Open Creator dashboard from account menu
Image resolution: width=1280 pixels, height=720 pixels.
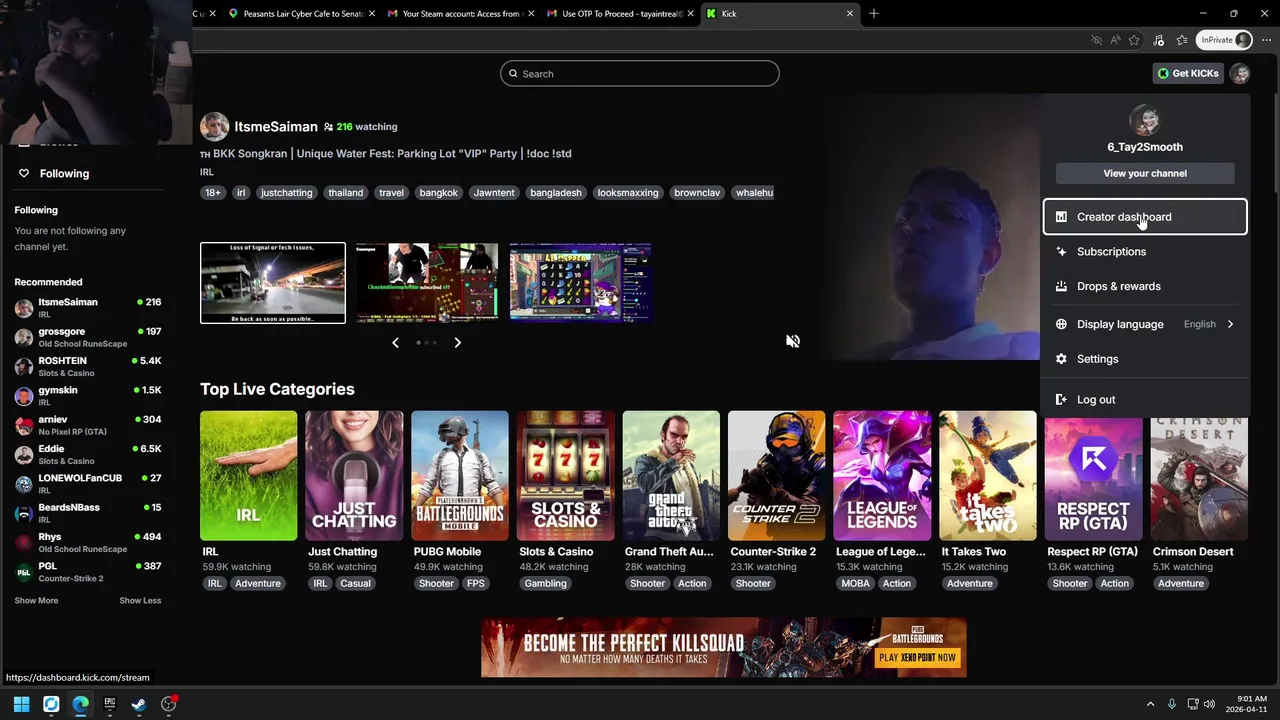(1145, 217)
